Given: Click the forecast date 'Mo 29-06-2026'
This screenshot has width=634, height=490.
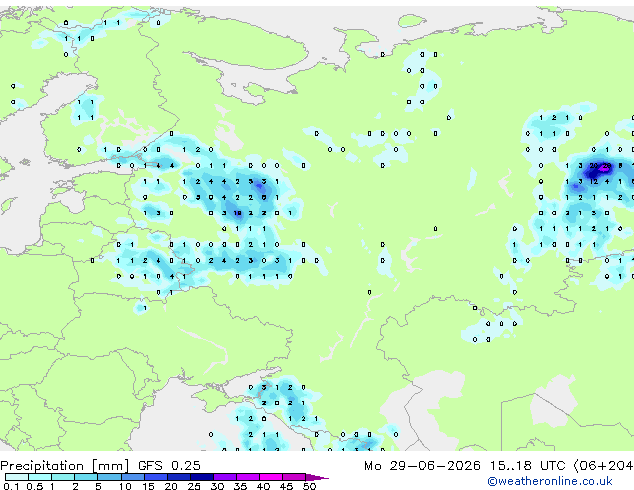Looking at the screenshot, I should coord(422,466).
